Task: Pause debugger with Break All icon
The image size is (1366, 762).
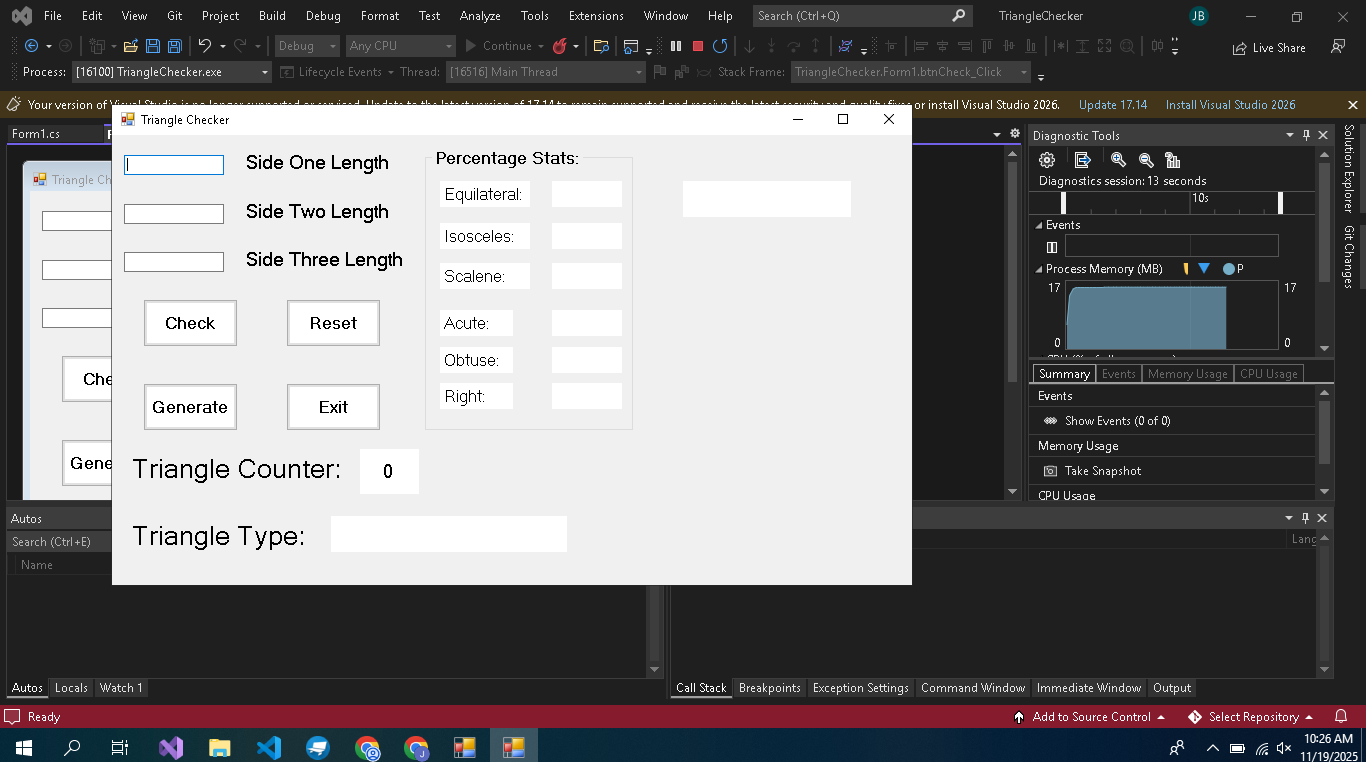Action: pyautogui.click(x=676, y=46)
